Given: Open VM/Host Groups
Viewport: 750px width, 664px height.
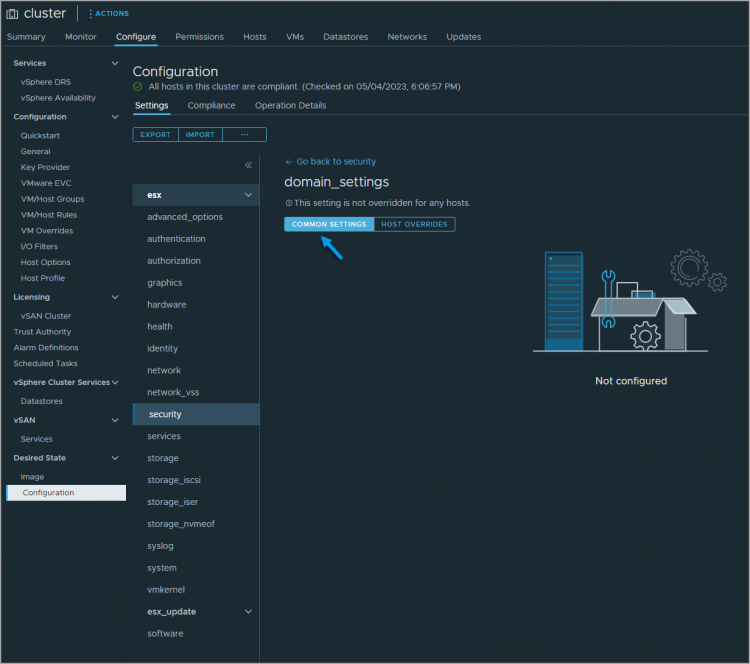Looking at the screenshot, I should coord(52,199).
